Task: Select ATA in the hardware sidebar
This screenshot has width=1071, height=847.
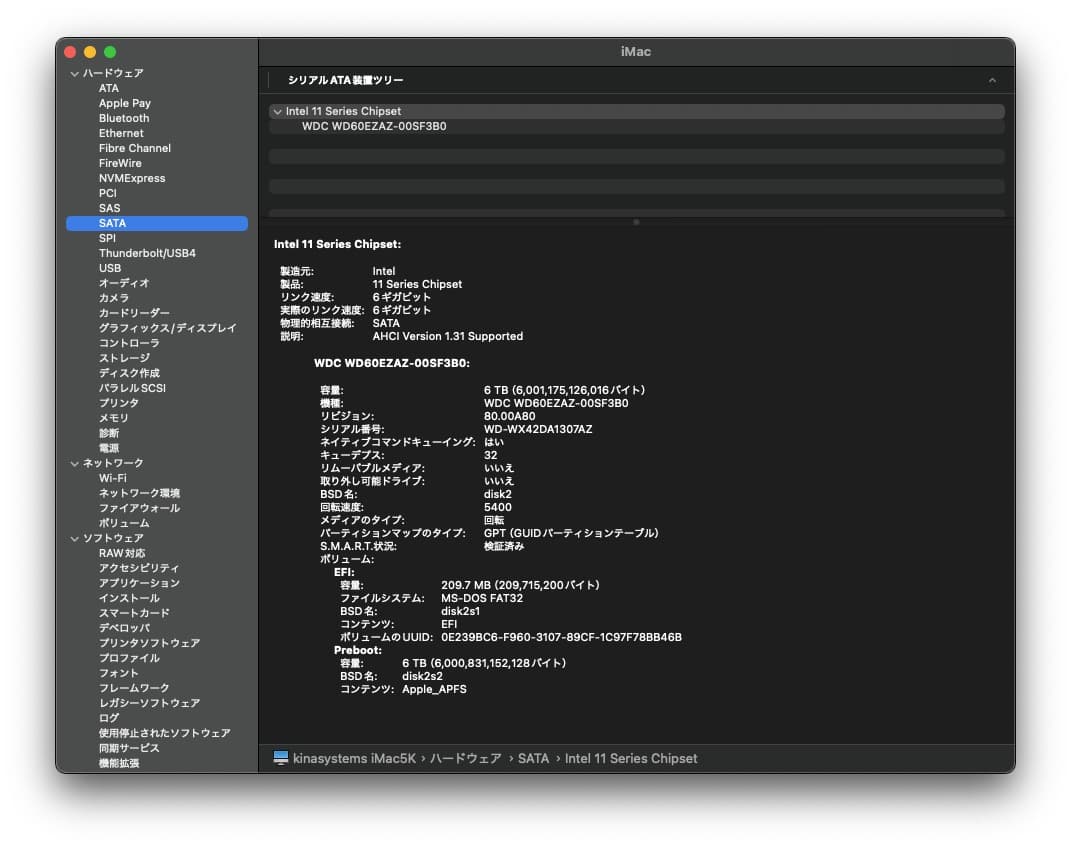Action: tap(108, 88)
